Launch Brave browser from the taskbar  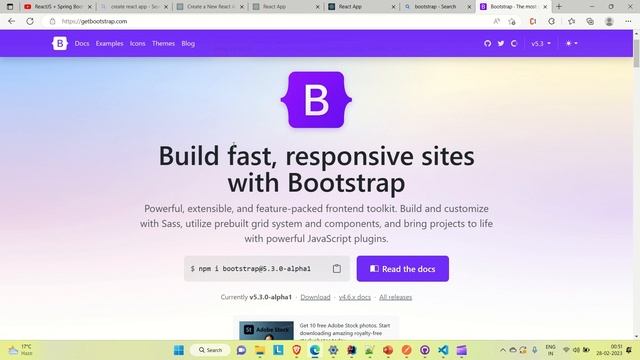pyautogui.click(x=297, y=350)
